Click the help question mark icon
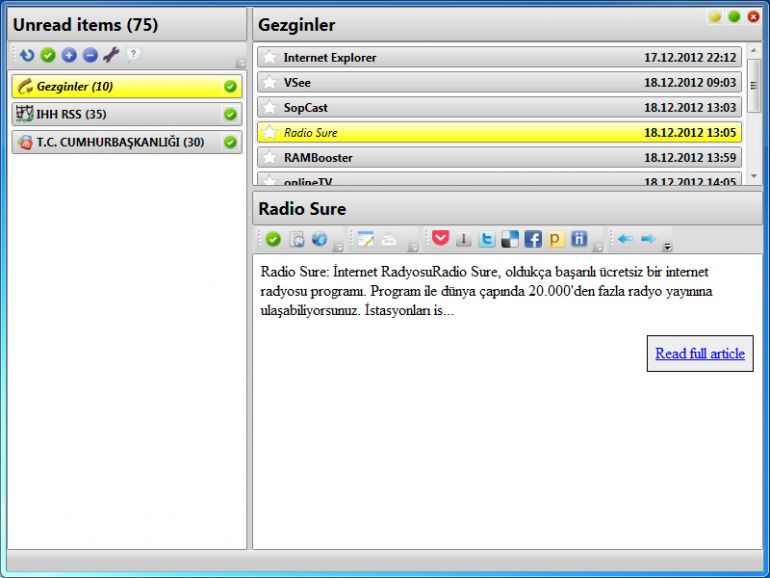The width and height of the screenshot is (770, 578). 133,55
